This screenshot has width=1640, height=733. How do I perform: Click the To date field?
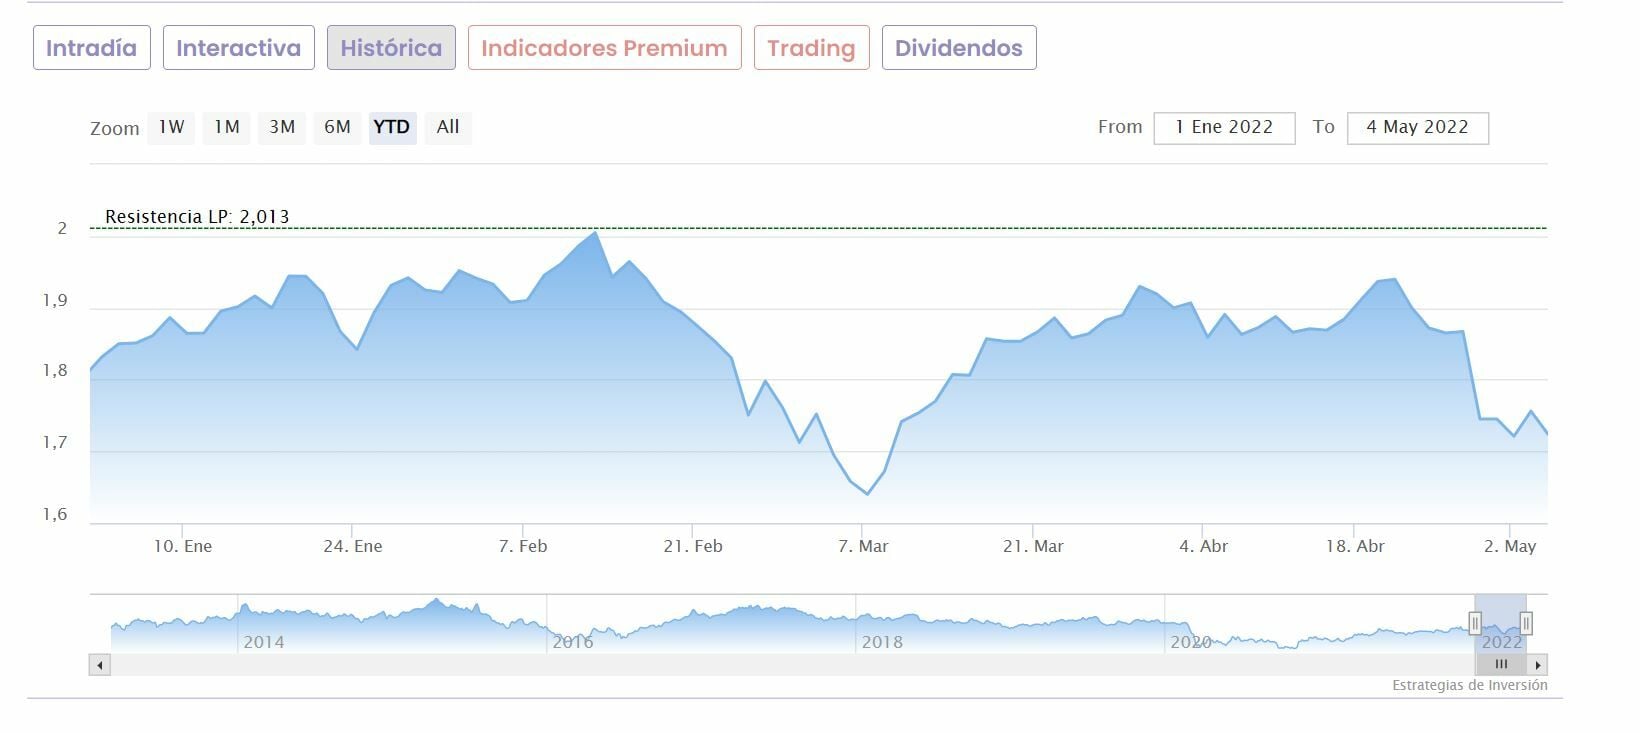pyautogui.click(x=1417, y=128)
